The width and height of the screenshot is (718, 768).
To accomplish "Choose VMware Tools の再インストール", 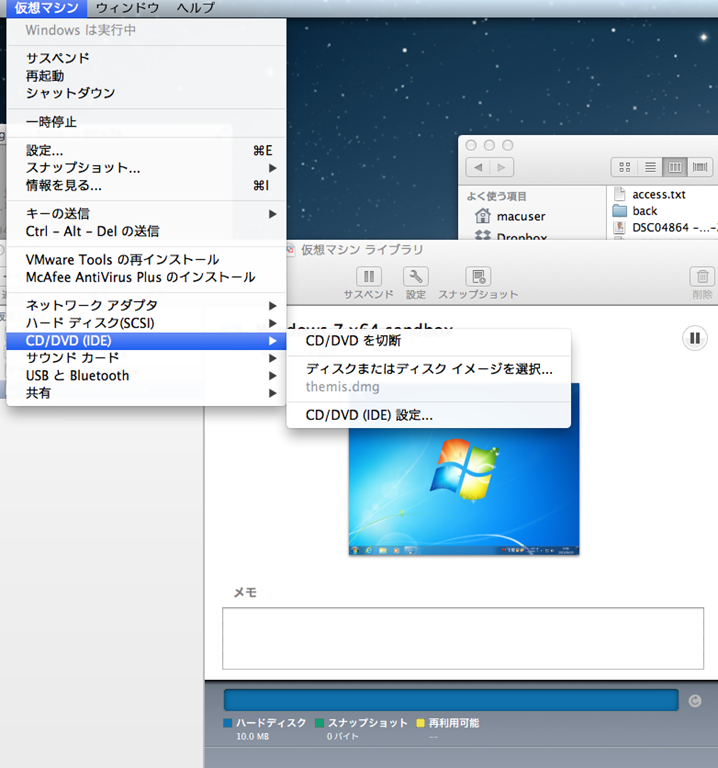I will pyautogui.click(x=146, y=260).
